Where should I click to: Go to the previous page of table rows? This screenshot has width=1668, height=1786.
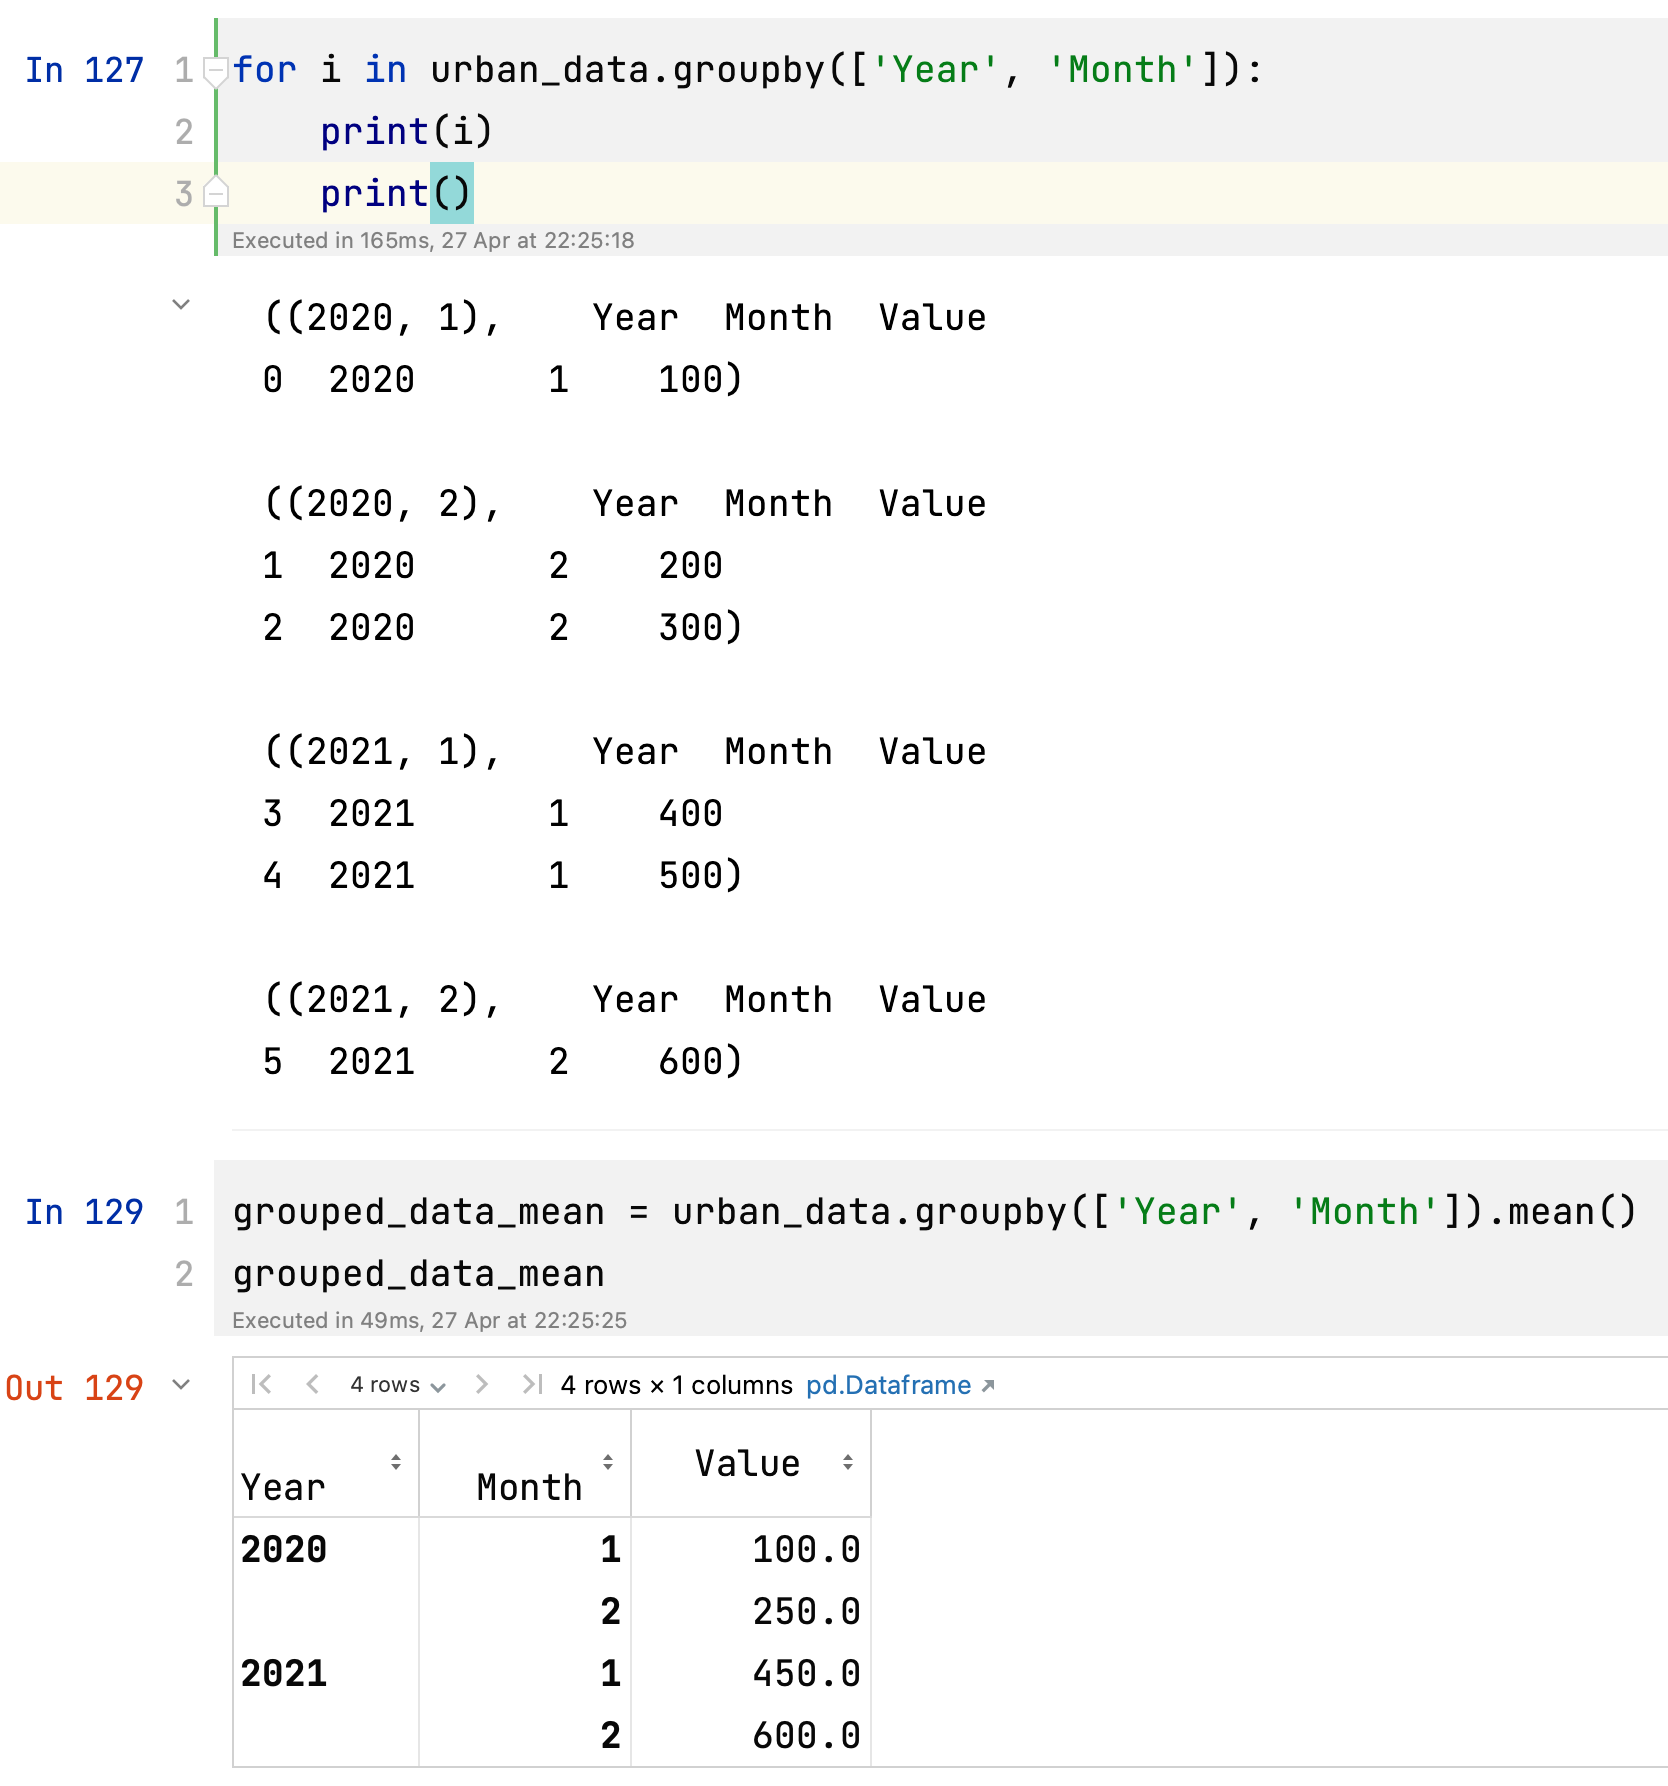click(x=313, y=1384)
